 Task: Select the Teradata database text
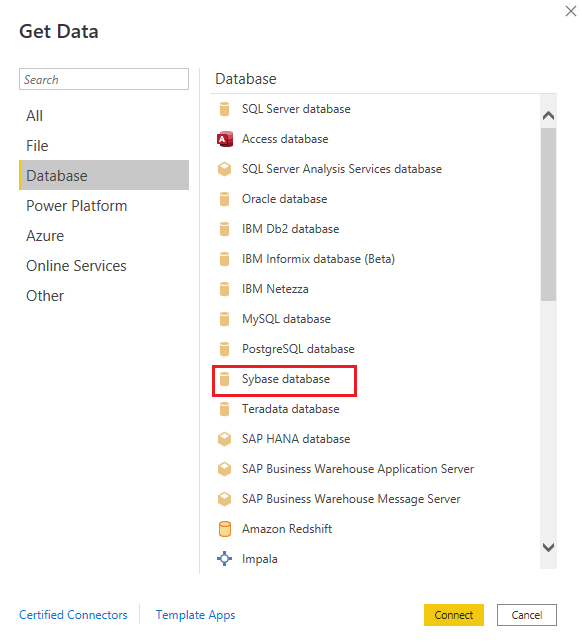(290, 409)
